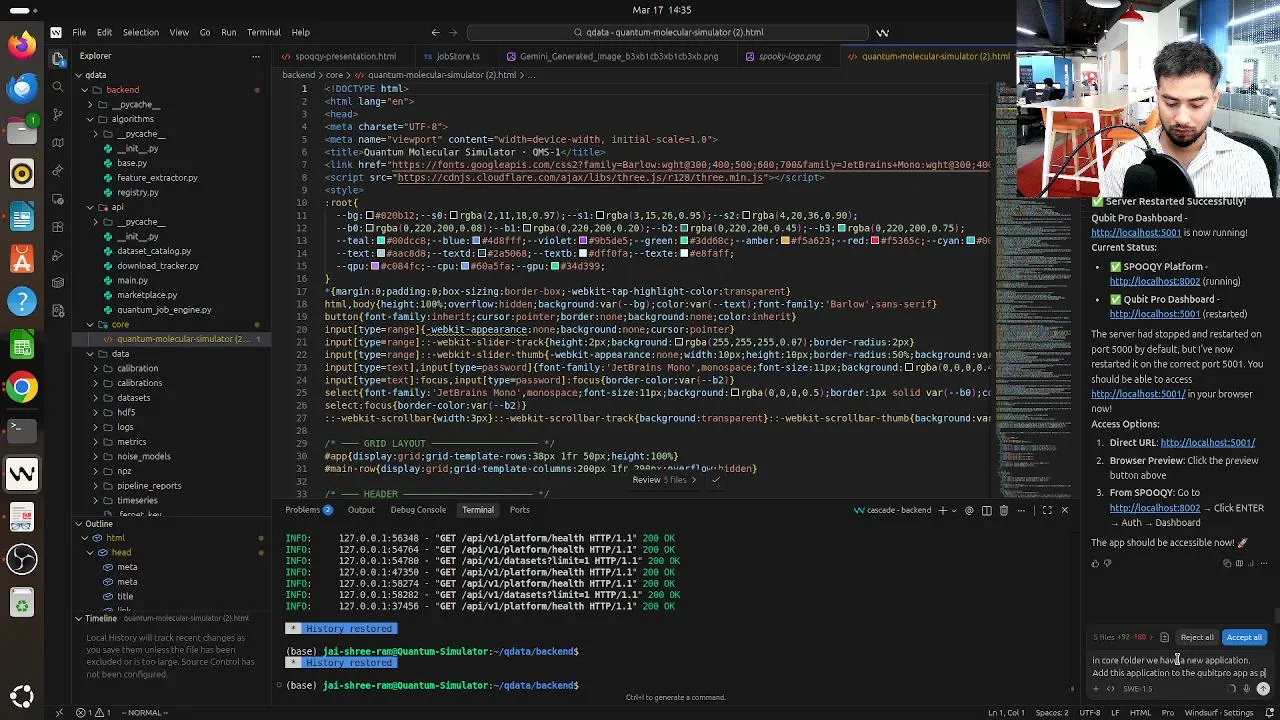Open quantum_job_engine.py in Explorer
Viewport: 1280px width, 720px height.
click(164, 310)
